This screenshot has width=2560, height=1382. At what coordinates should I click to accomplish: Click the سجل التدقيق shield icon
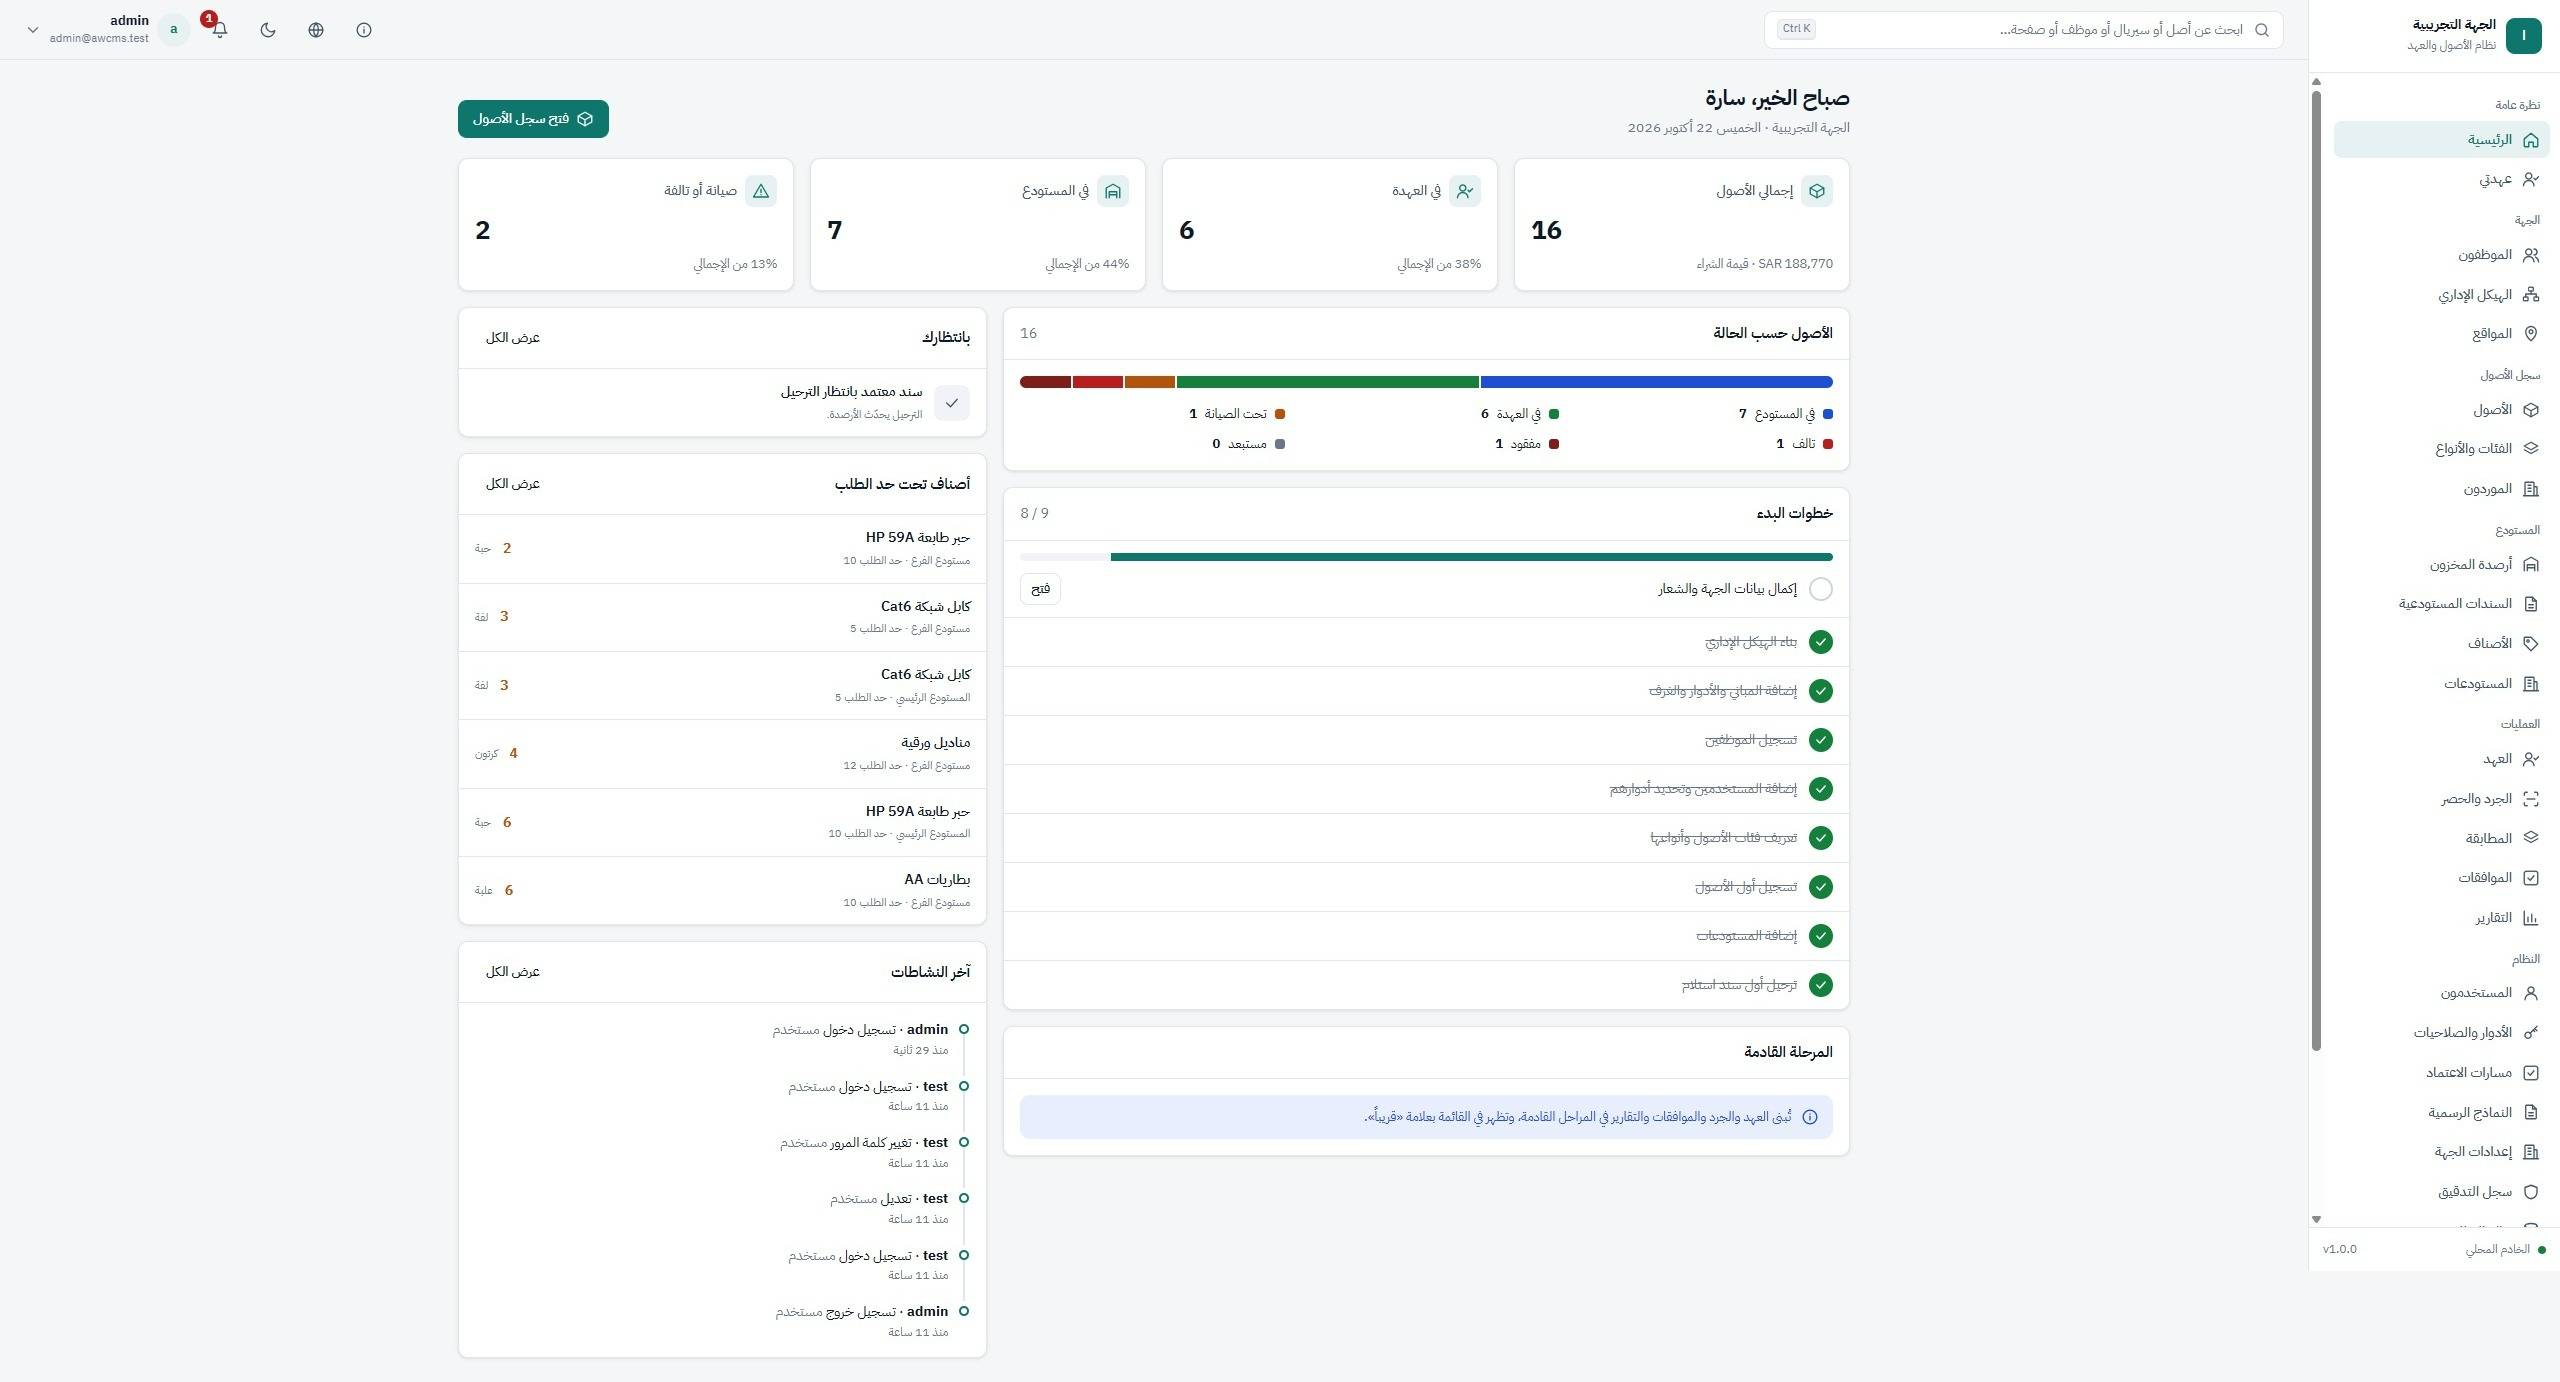click(2531, 1192)
